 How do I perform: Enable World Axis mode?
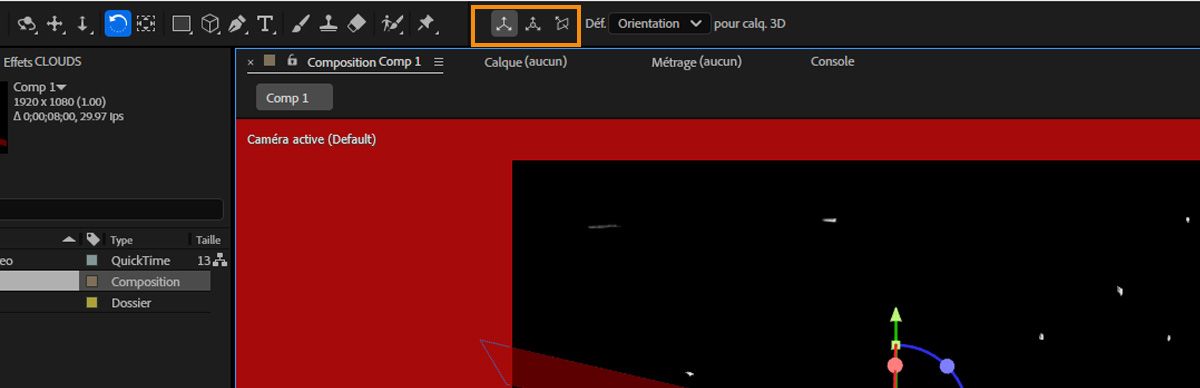pyautogui.click(x=534, y=23)
